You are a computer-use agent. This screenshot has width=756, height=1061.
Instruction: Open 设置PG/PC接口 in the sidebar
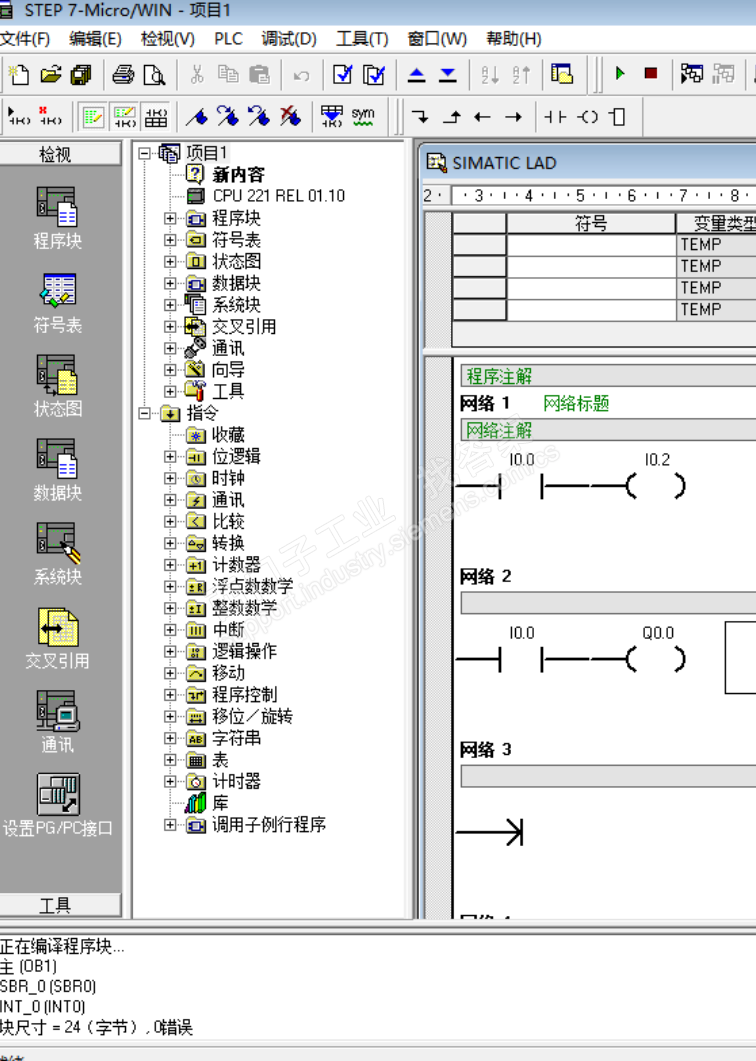coord(58,806)
